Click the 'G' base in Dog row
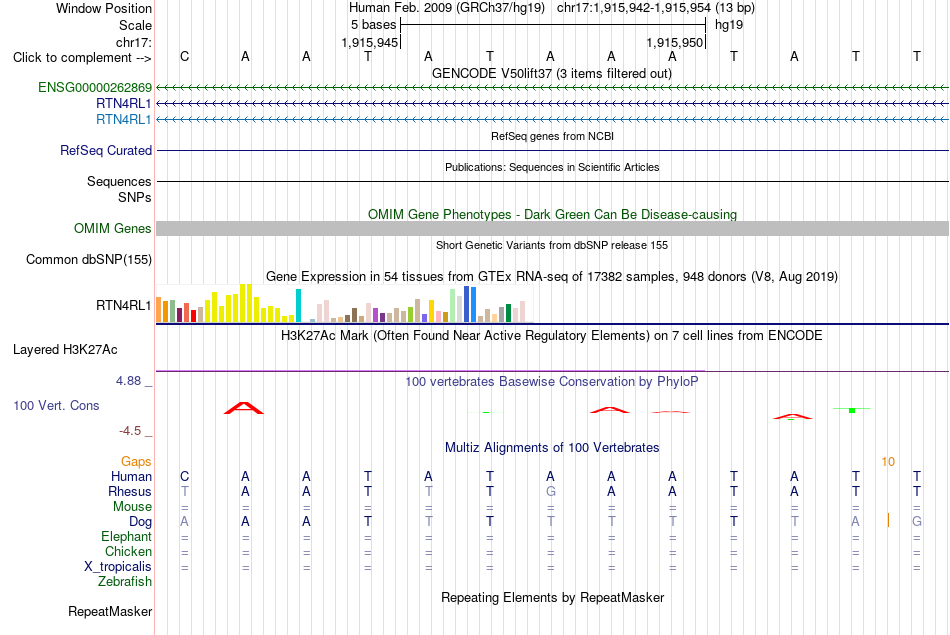This screenshot has height=635, width=950. pos(917,522)
